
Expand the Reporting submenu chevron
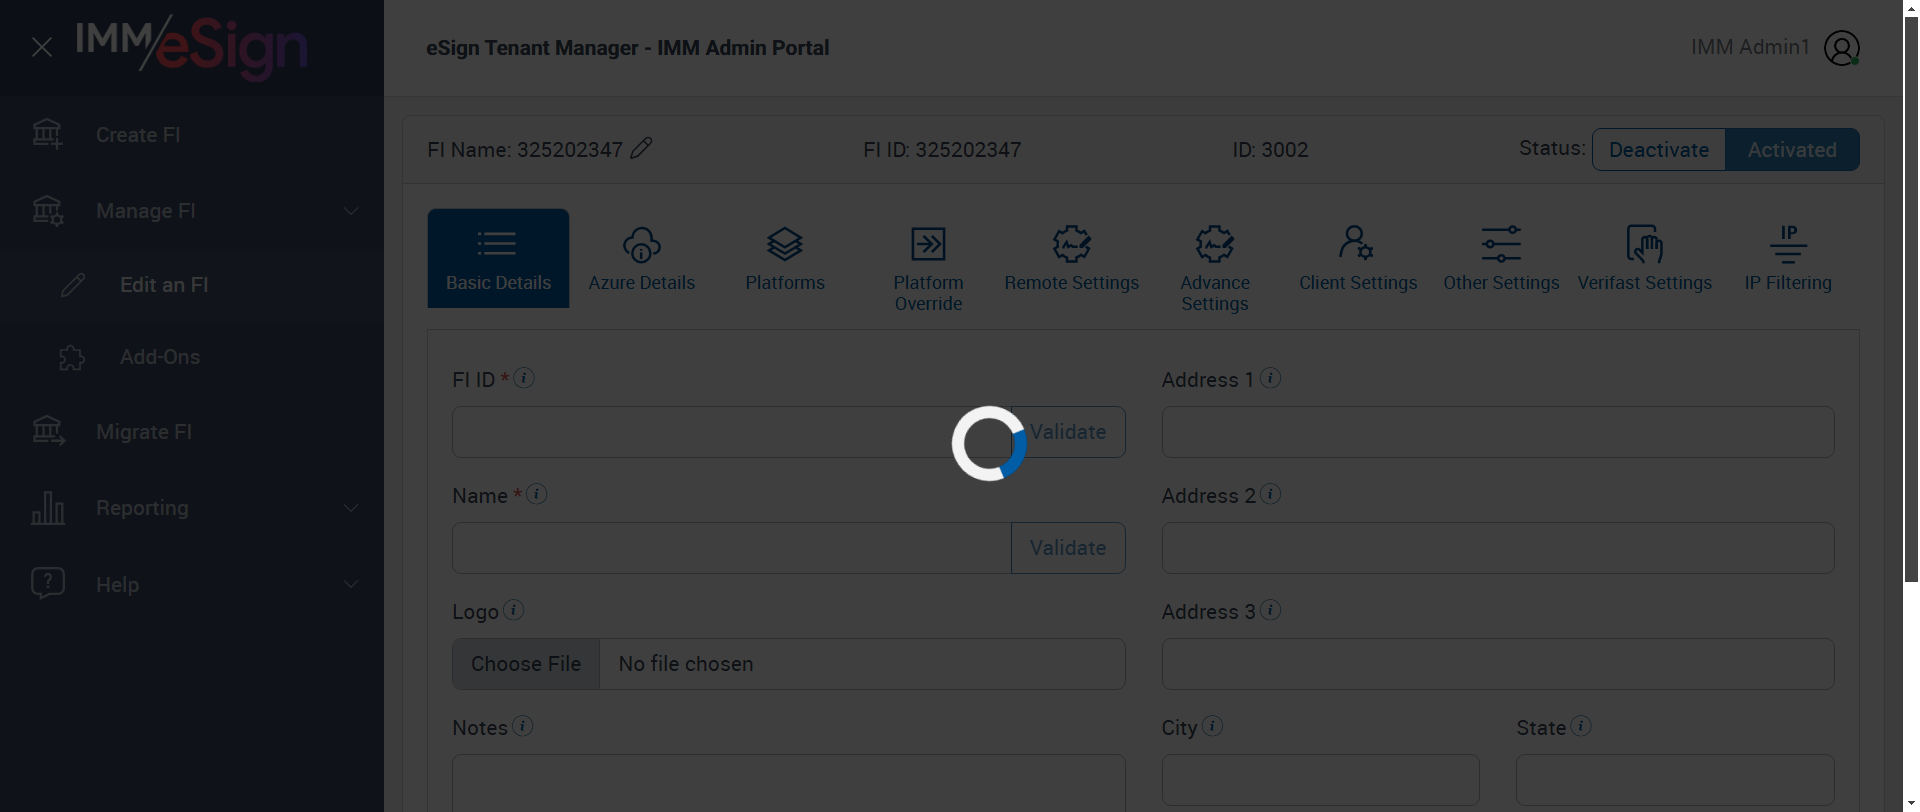(x=351, y=508)
